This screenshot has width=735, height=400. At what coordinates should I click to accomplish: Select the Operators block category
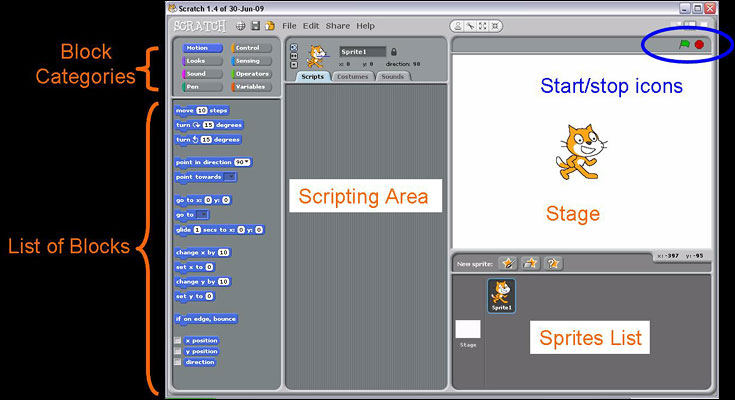(251, 74)
